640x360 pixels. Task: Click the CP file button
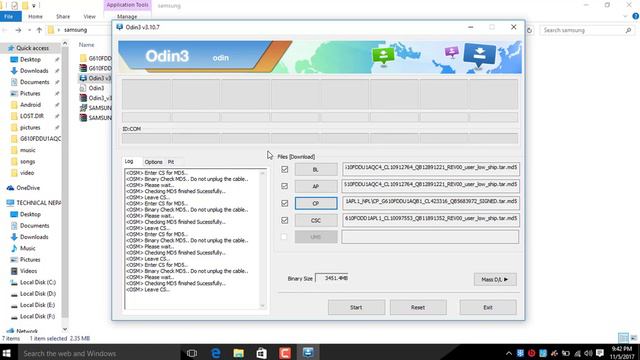point(316,203)
